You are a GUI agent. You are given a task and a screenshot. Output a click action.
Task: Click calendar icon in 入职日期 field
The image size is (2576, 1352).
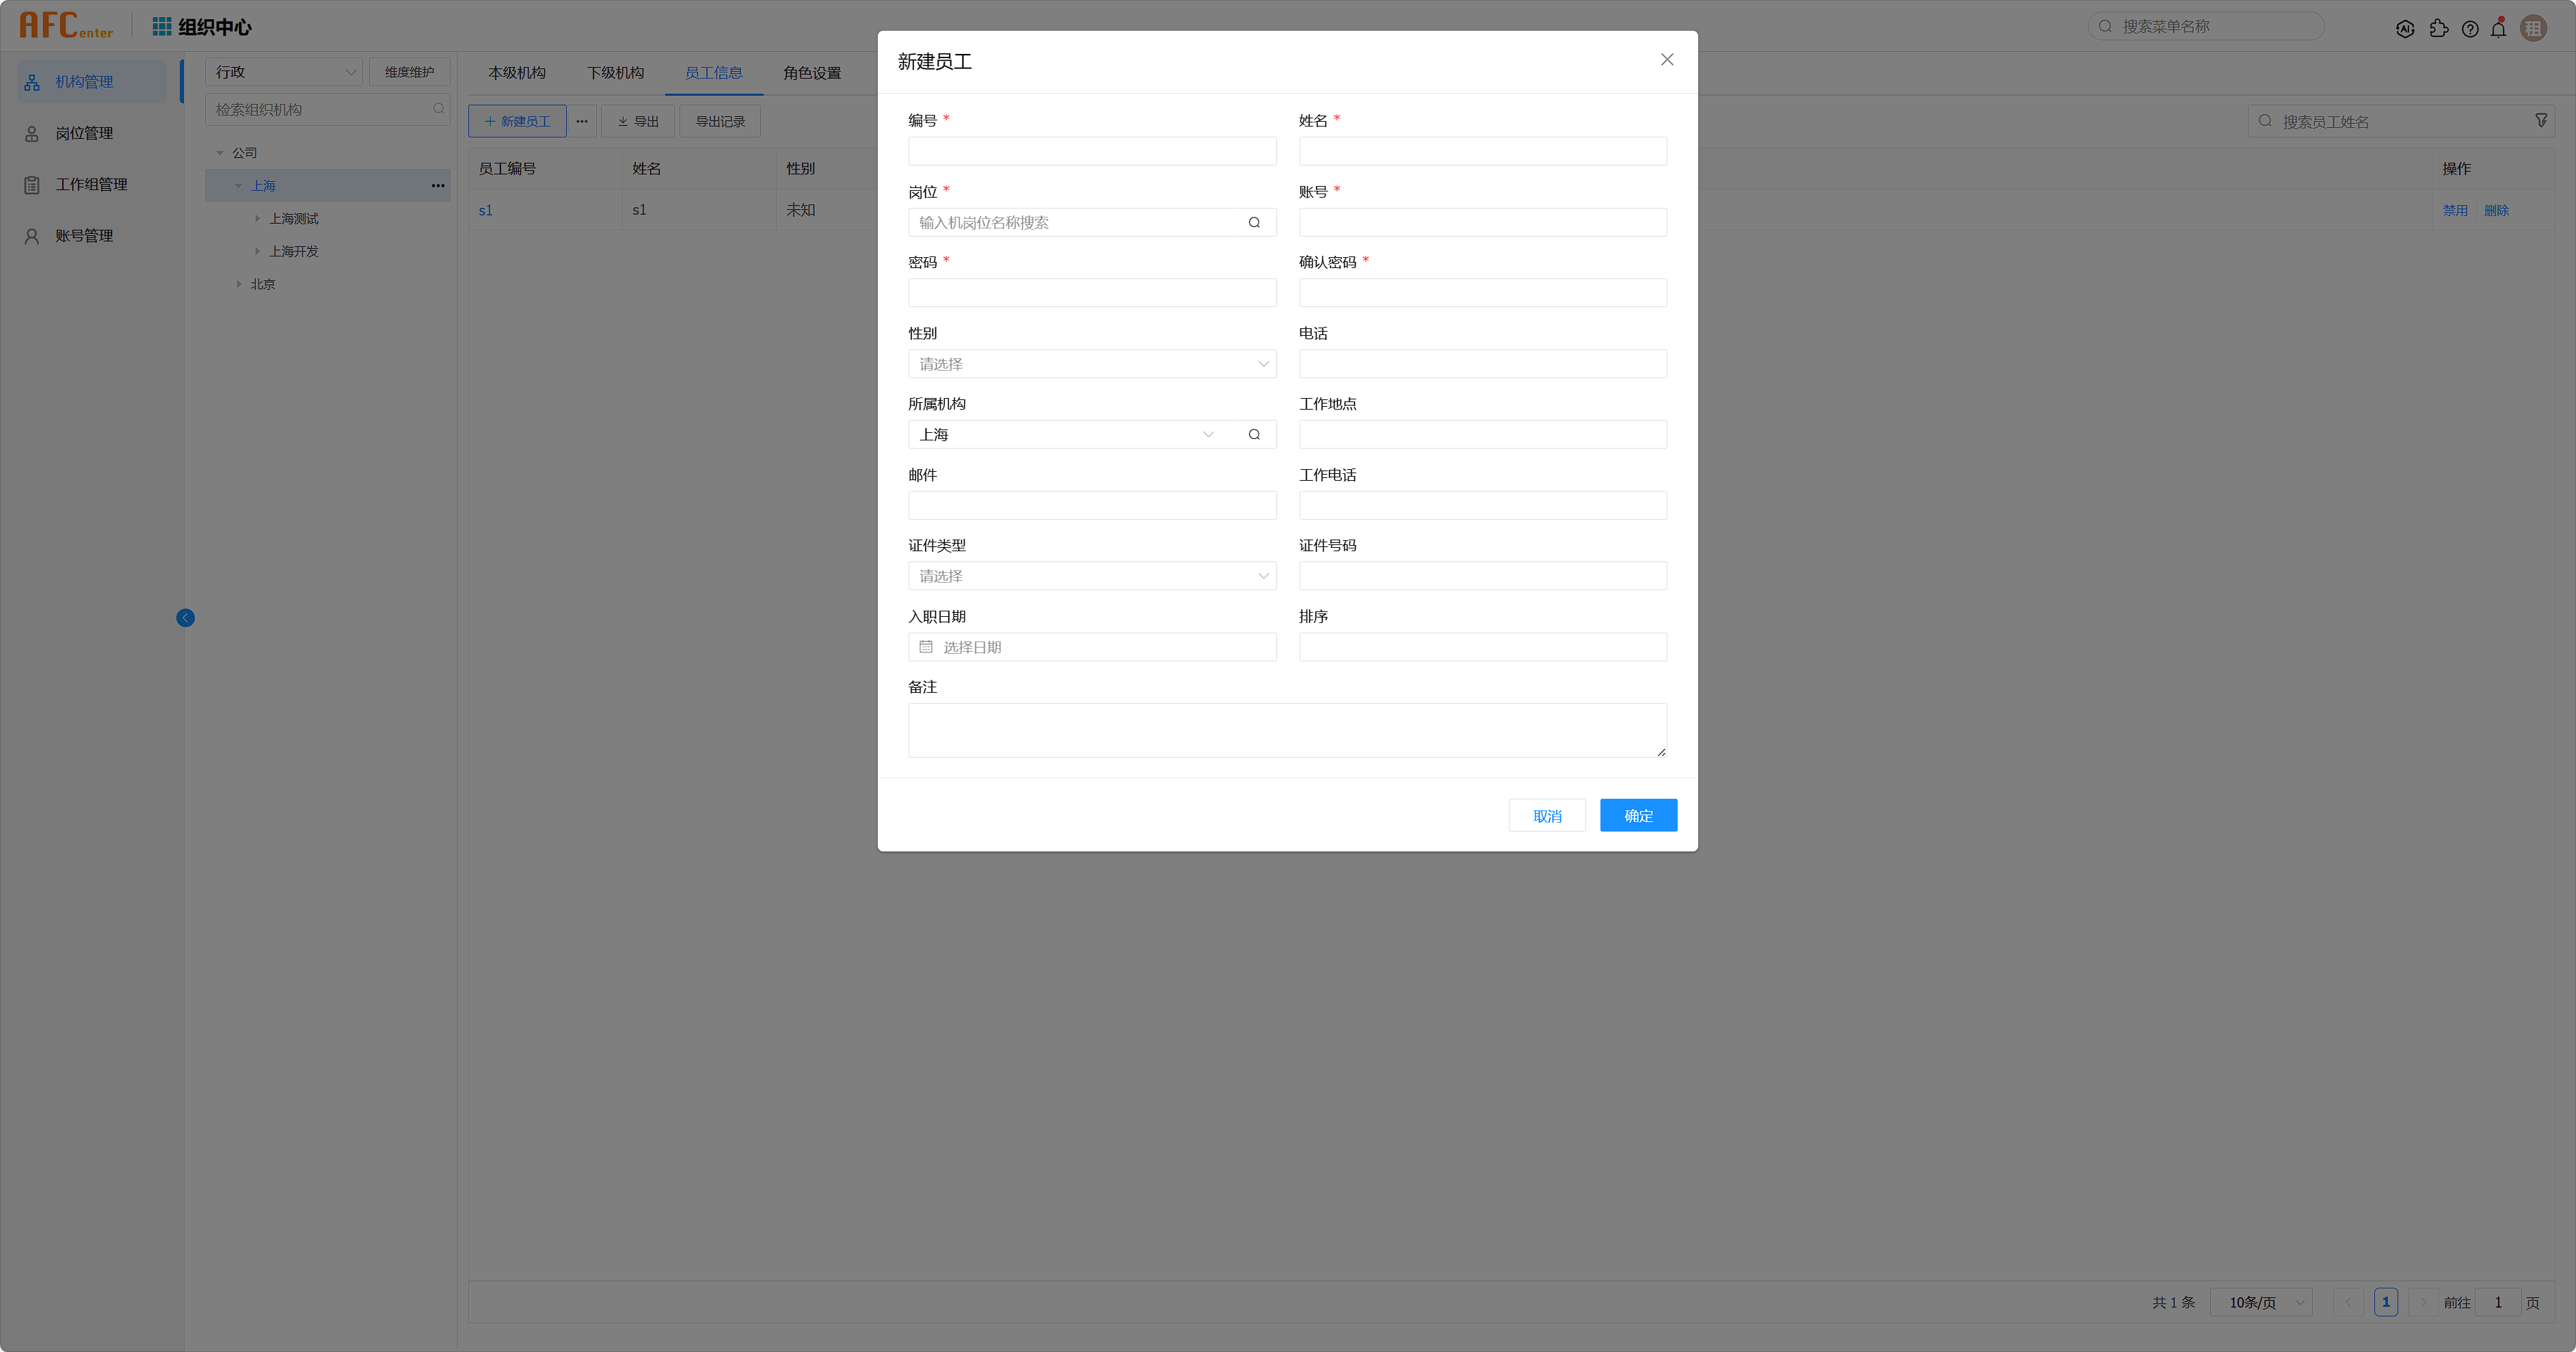pos(926,647)
